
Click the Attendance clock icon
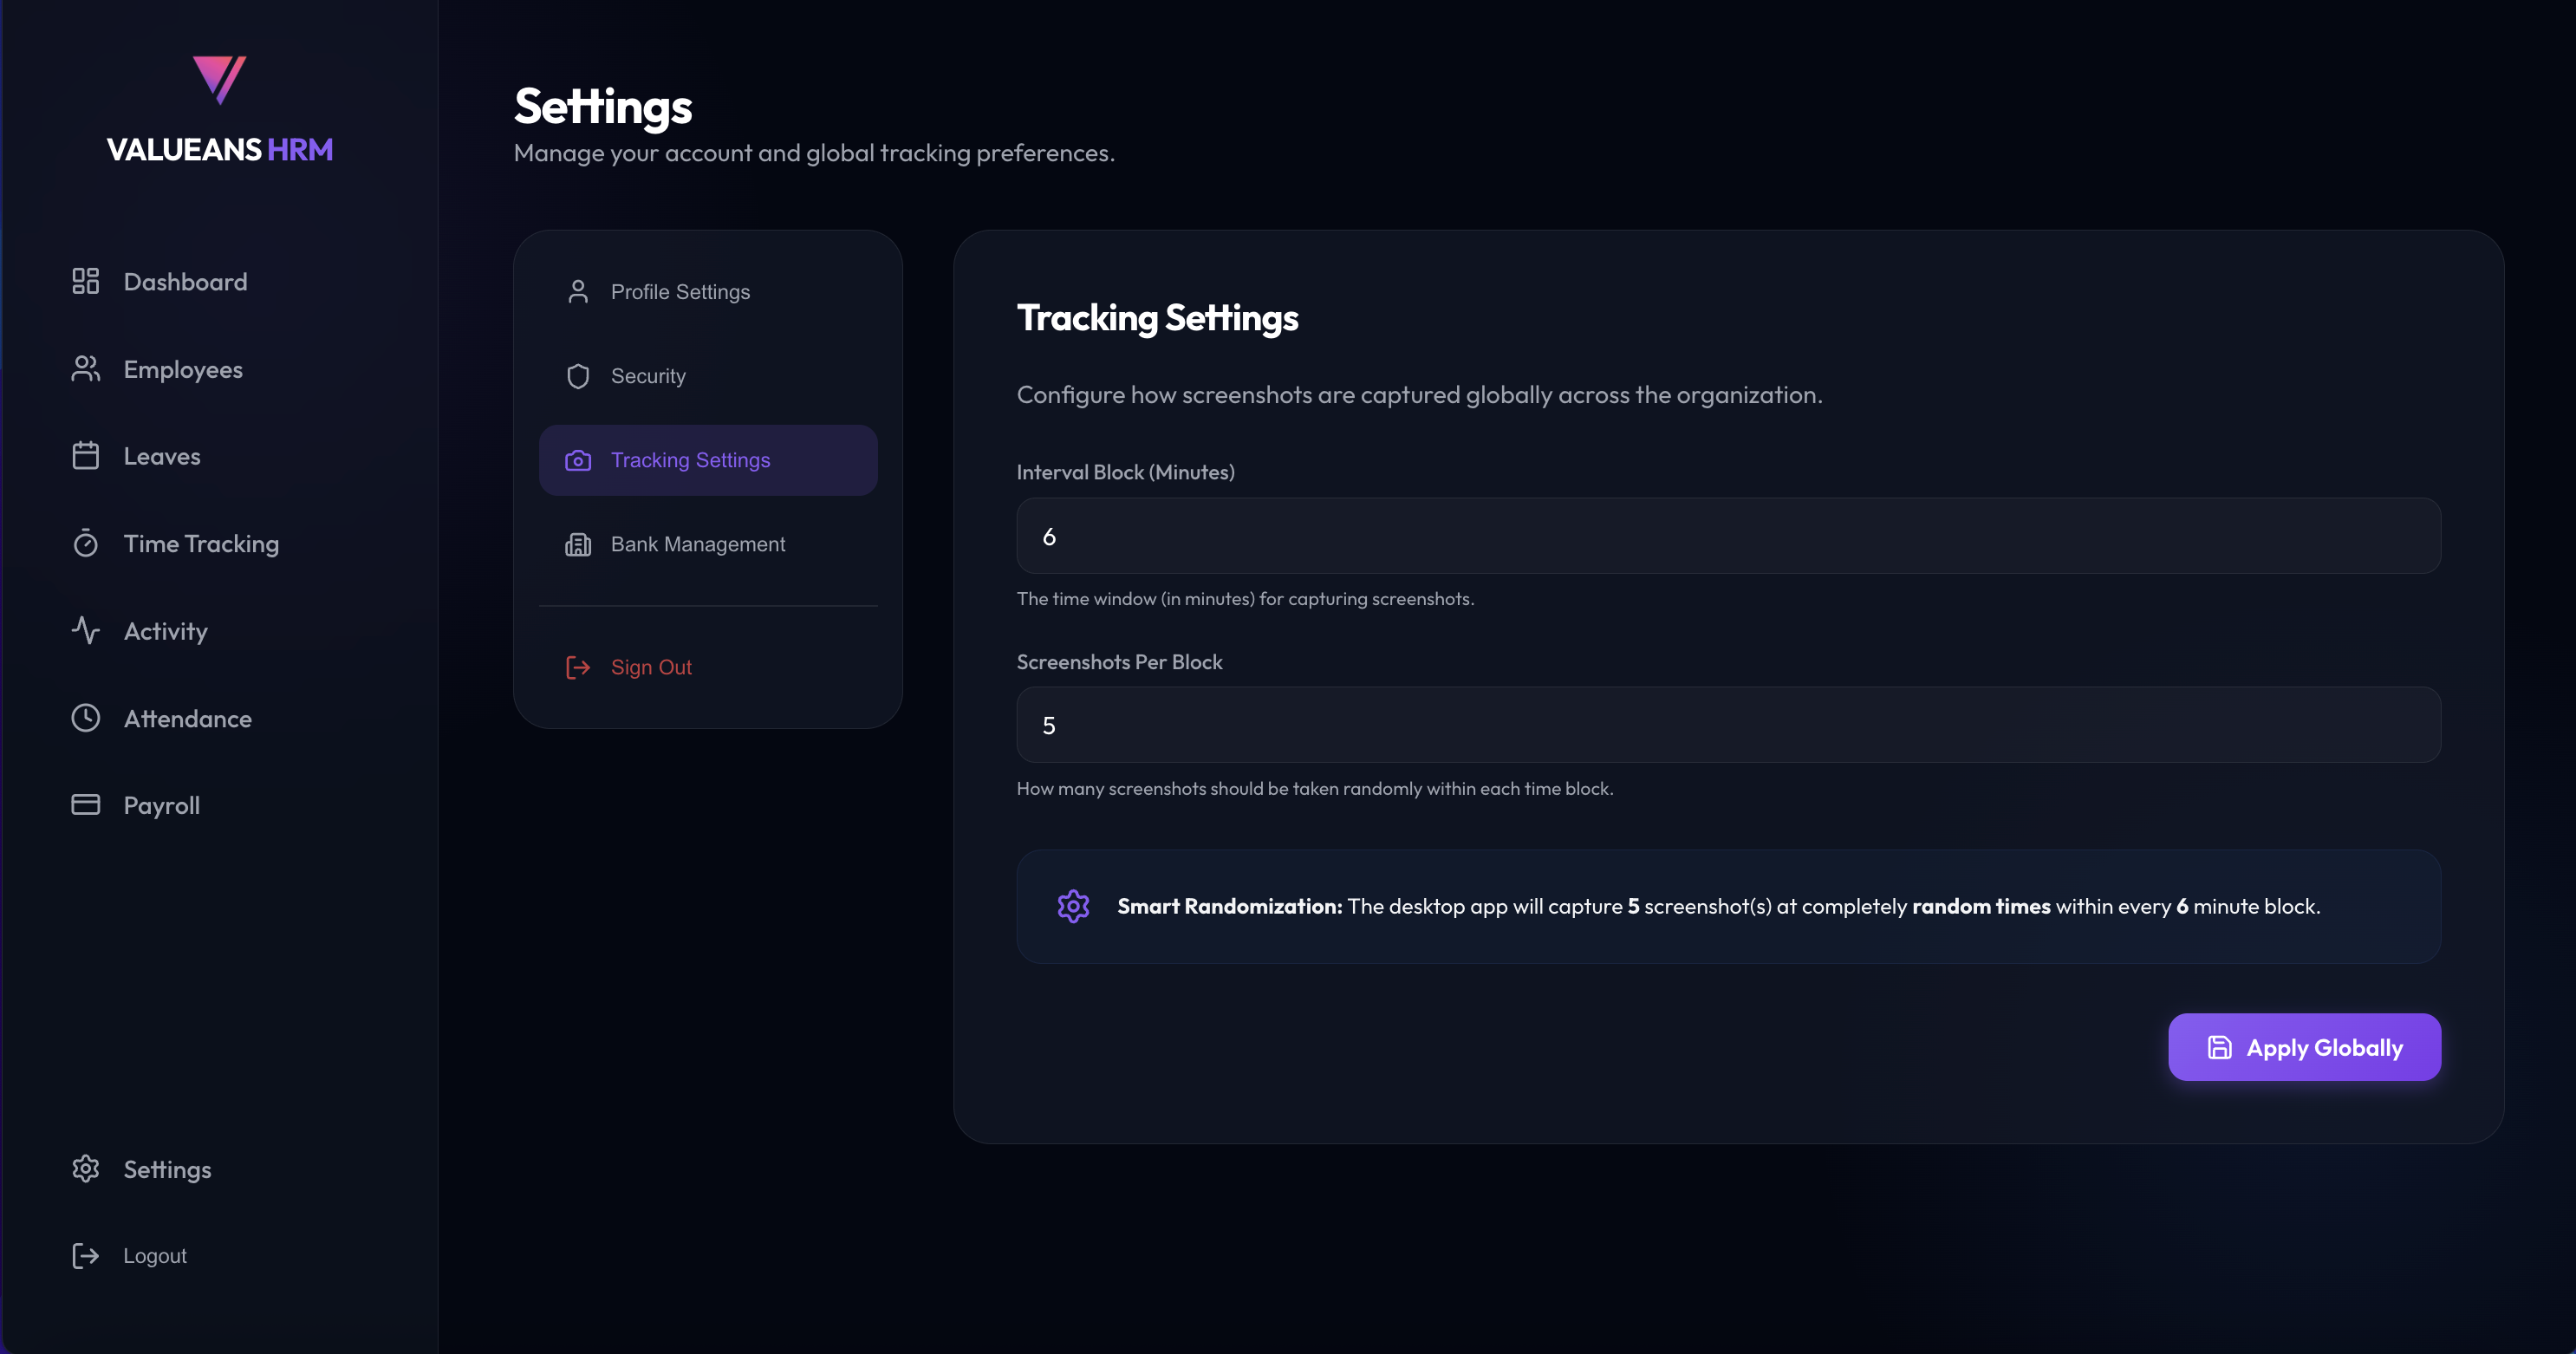click(x=85, y=718)
